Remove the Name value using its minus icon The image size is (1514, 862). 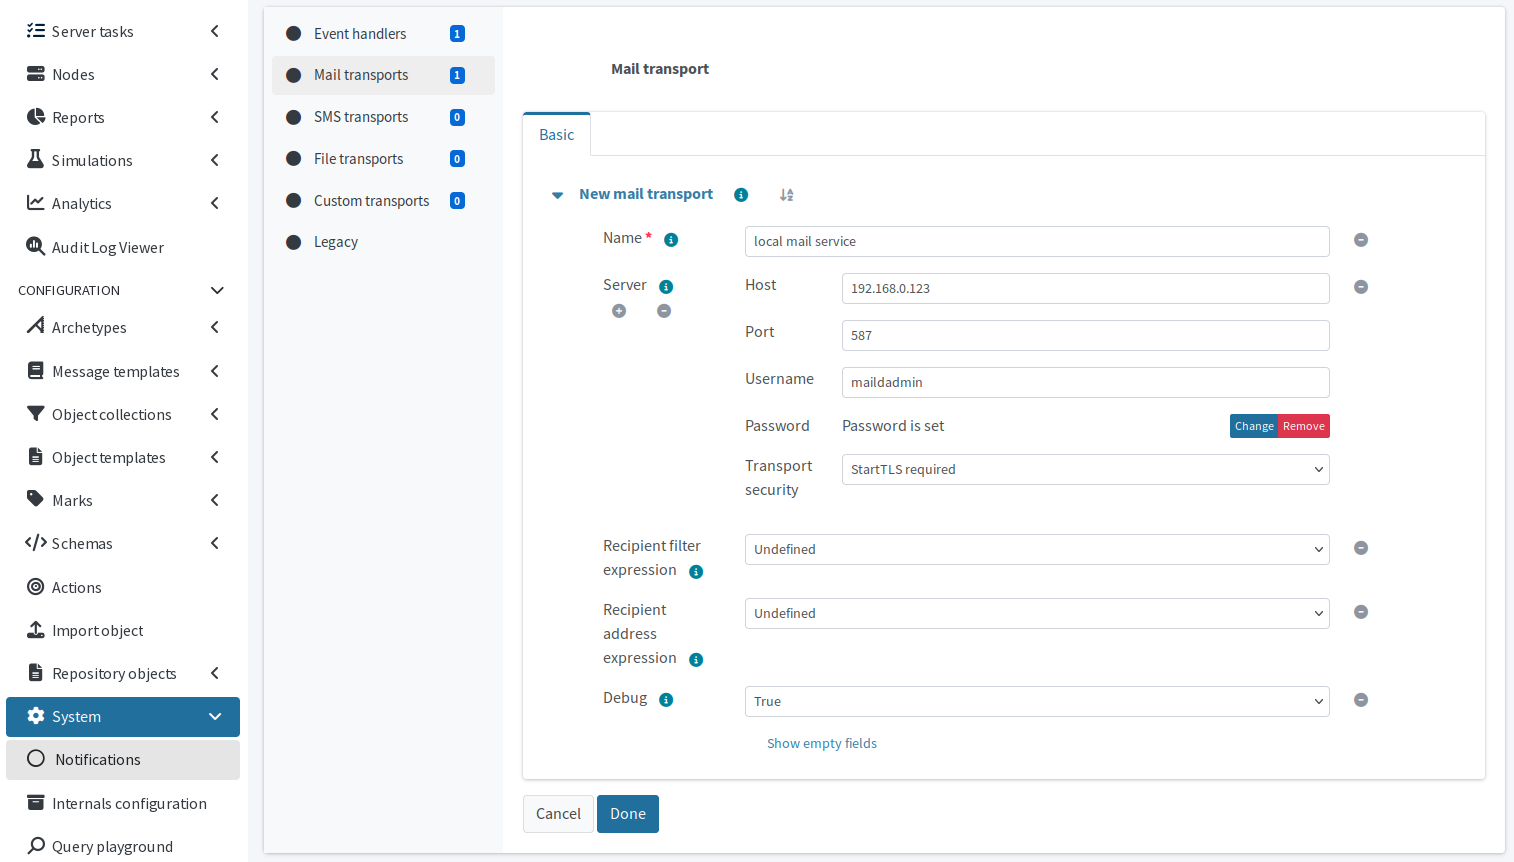click(1361, 239)
